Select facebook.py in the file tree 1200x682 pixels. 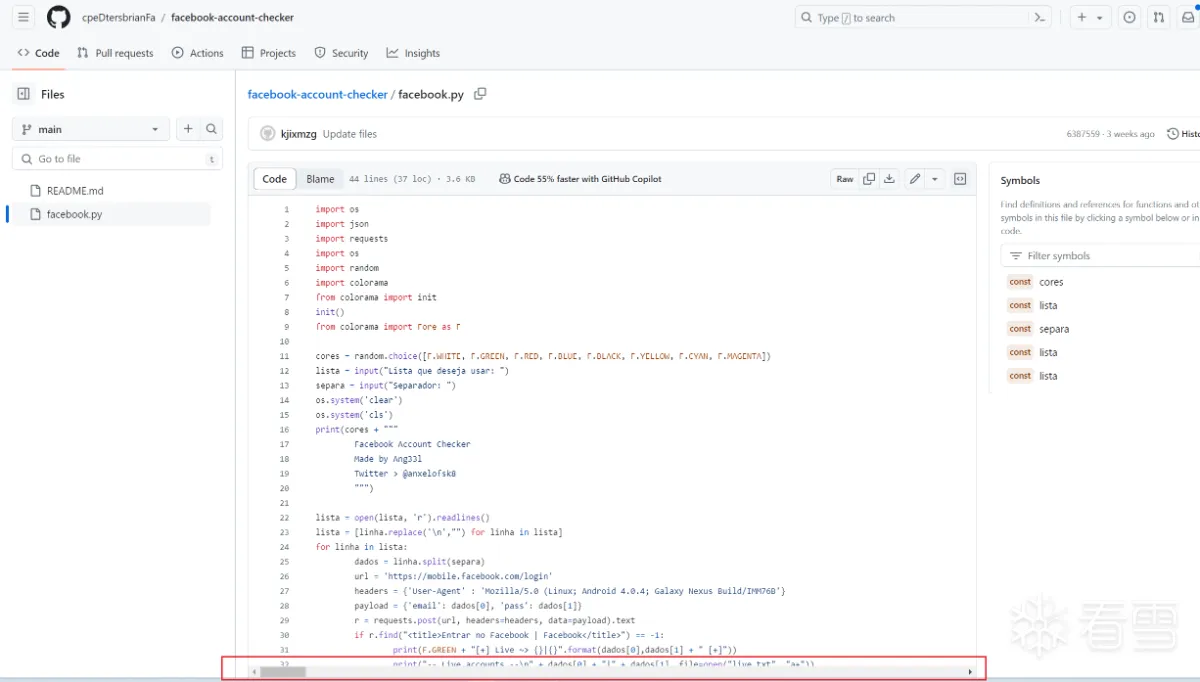[x=74, y=214]
